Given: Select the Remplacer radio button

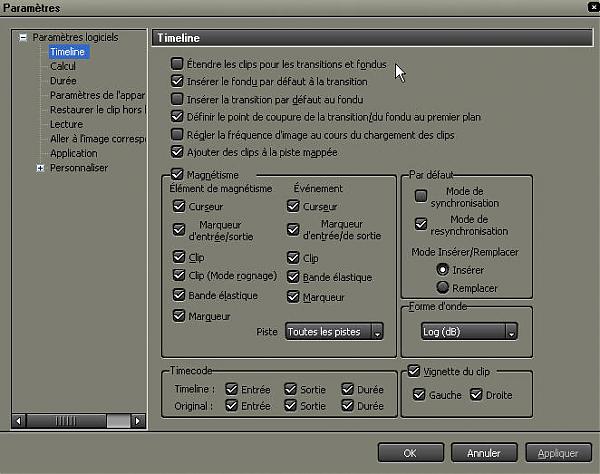Looking at the screenshot, I should click(443, 287).
